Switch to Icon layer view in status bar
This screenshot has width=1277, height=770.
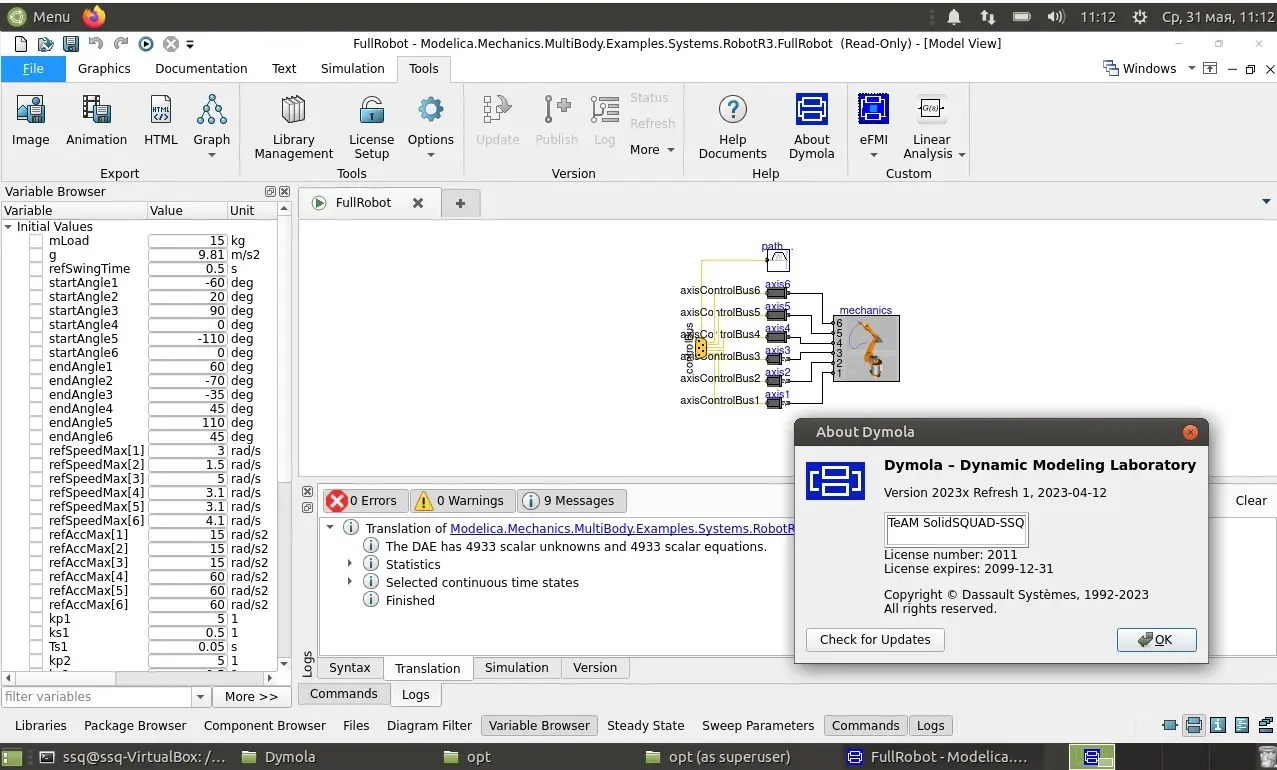click(x=1169, y=726)
